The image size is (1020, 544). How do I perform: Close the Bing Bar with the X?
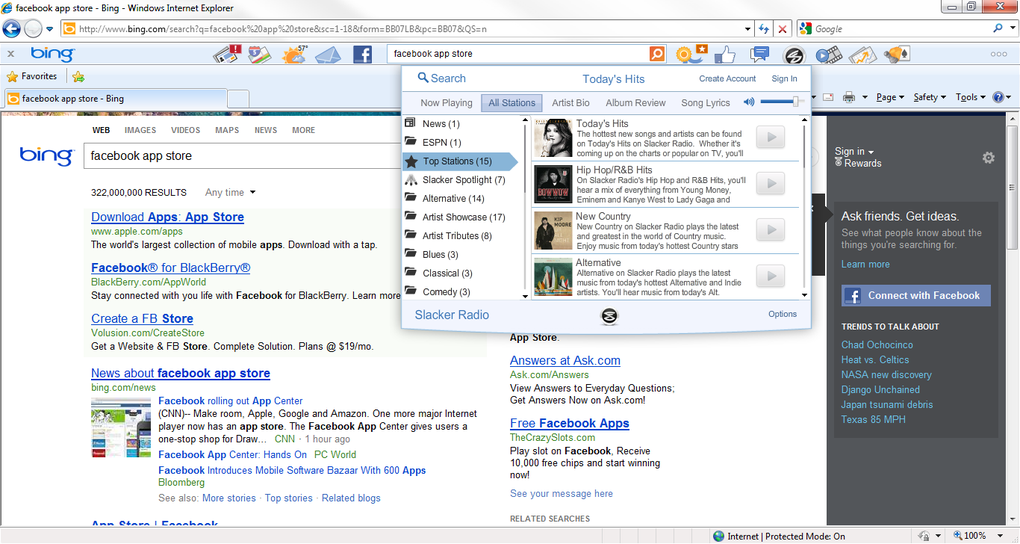pyautogui.click(x=11, y=54)
